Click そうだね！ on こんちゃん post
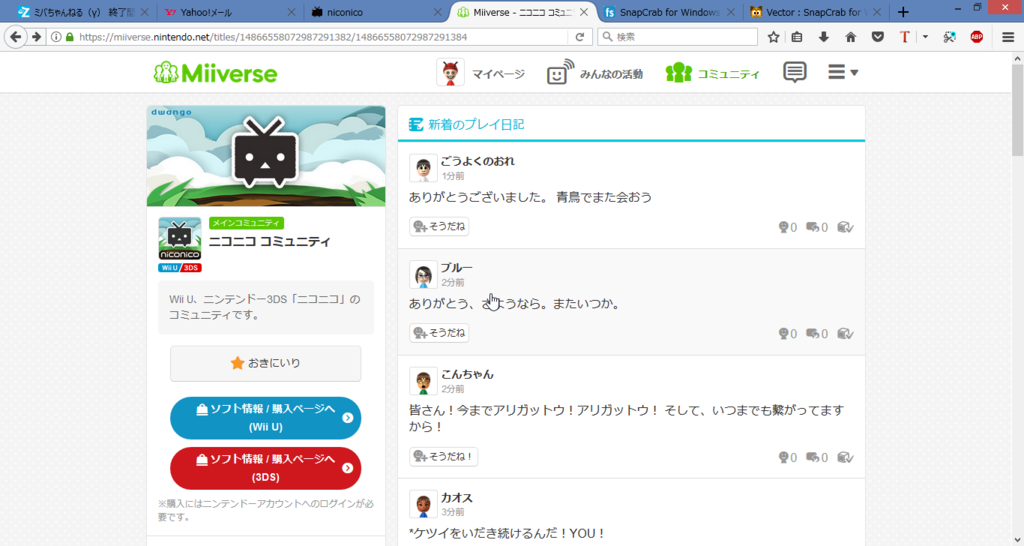 coord(443,457)
